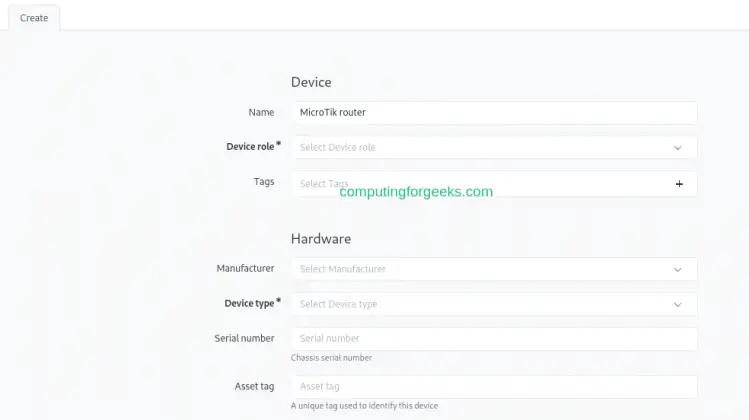Select the Asset tag text field
749x420 pixels.
tap(494, 387)
